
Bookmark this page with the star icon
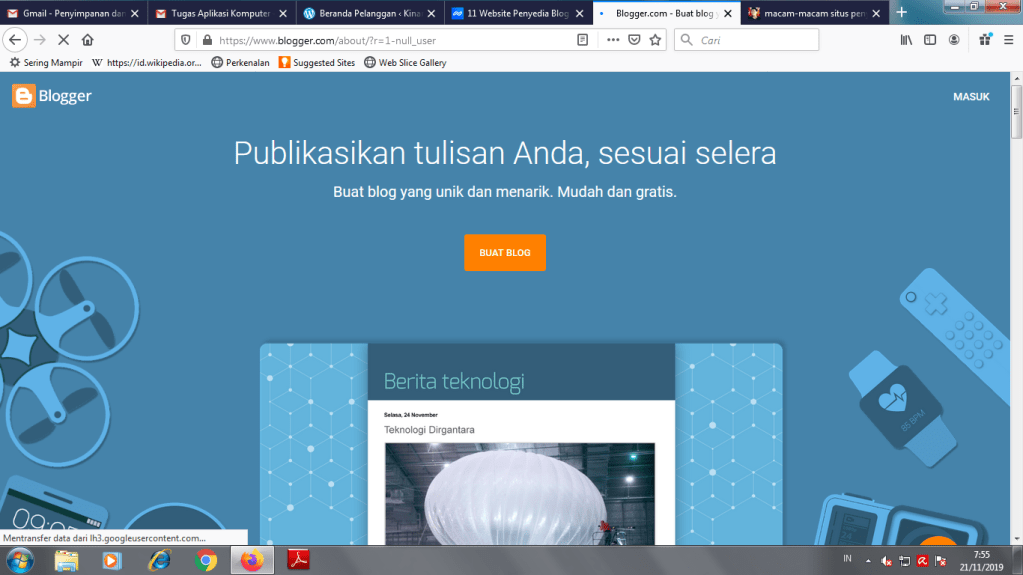tap(655, 40)
